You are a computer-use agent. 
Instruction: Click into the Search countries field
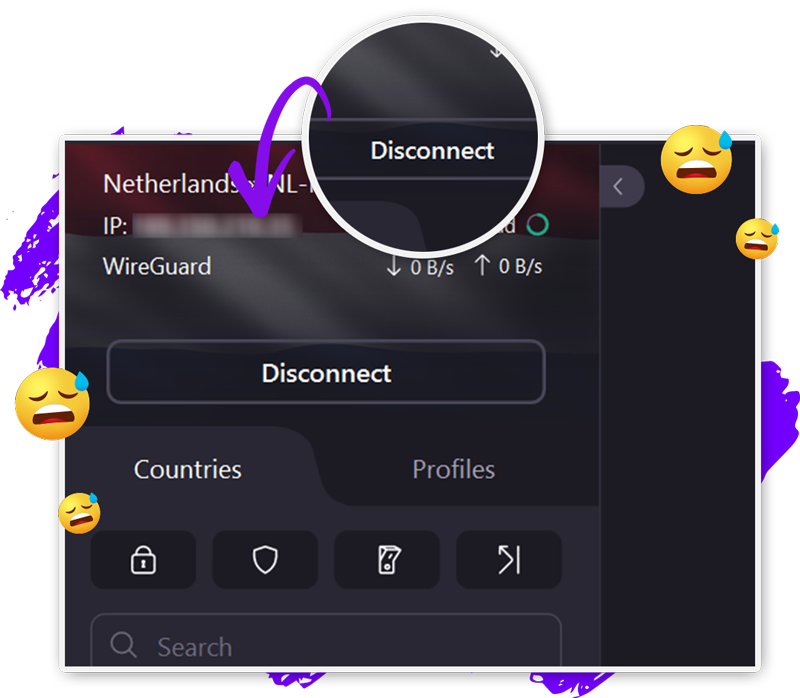click(x=326, y=643)
